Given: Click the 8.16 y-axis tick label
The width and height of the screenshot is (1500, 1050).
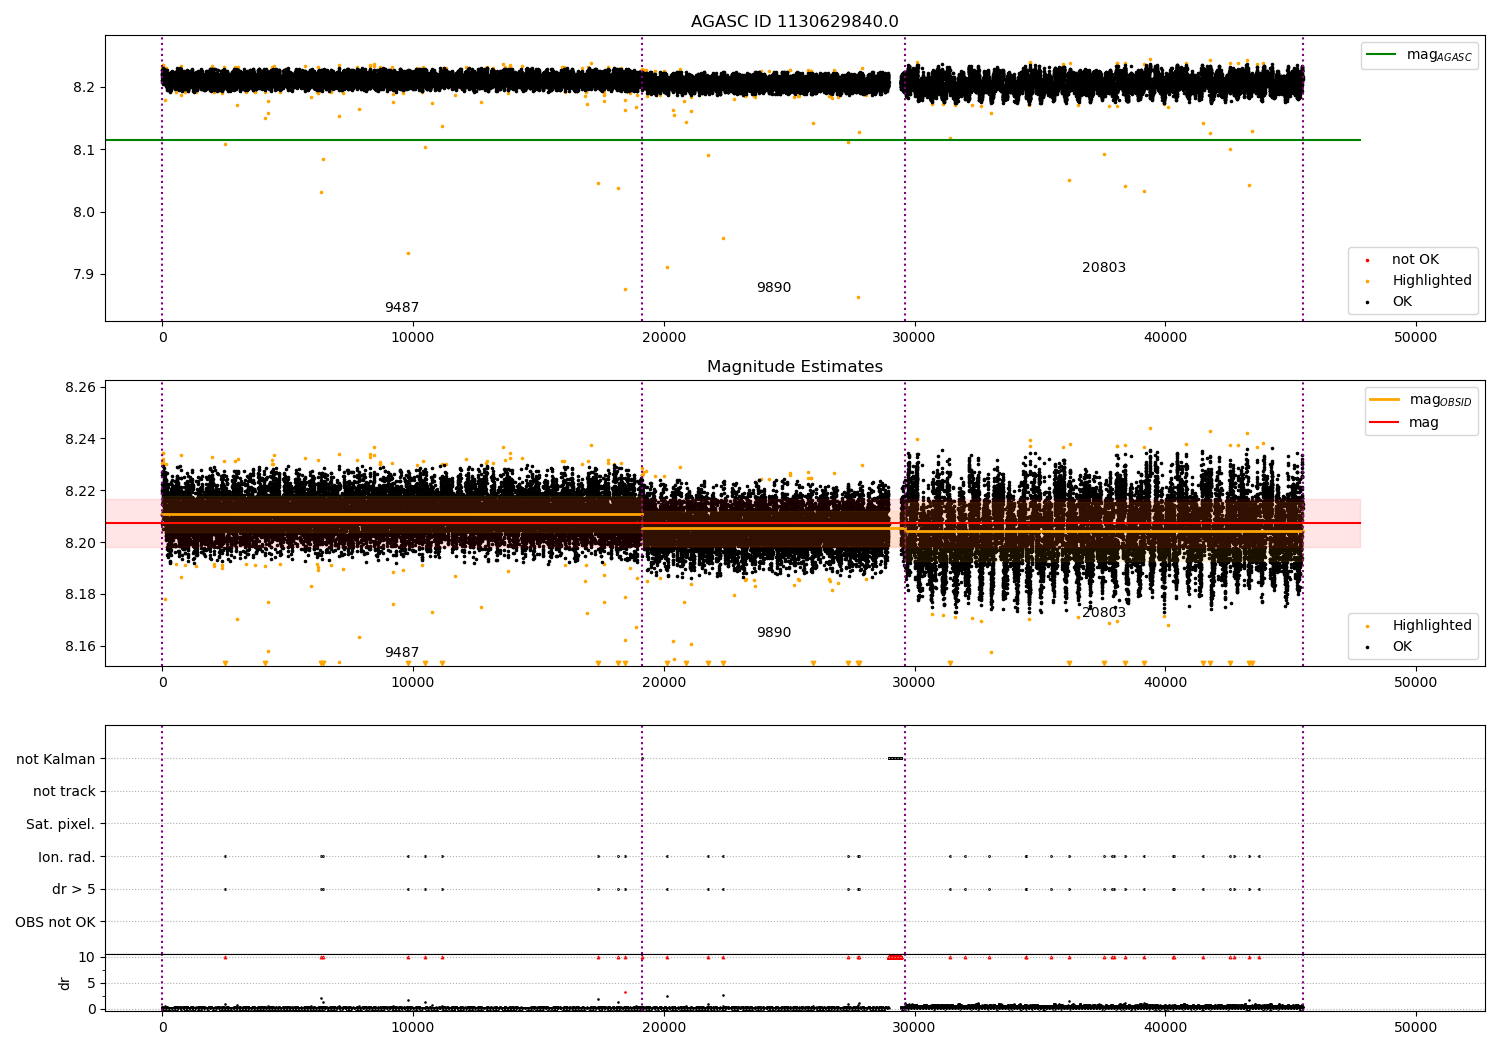Looking at the screenshot, I should pos(80,647).
